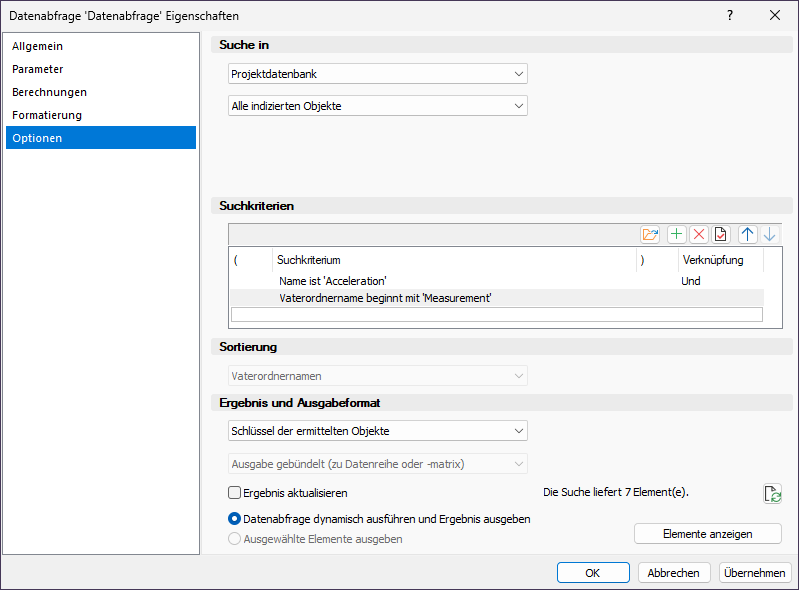This screenshot has width=799, height=590.
Task: Enable the 'Ergebnis aktualisieren' checkbox
Action: tap(235, 493)
